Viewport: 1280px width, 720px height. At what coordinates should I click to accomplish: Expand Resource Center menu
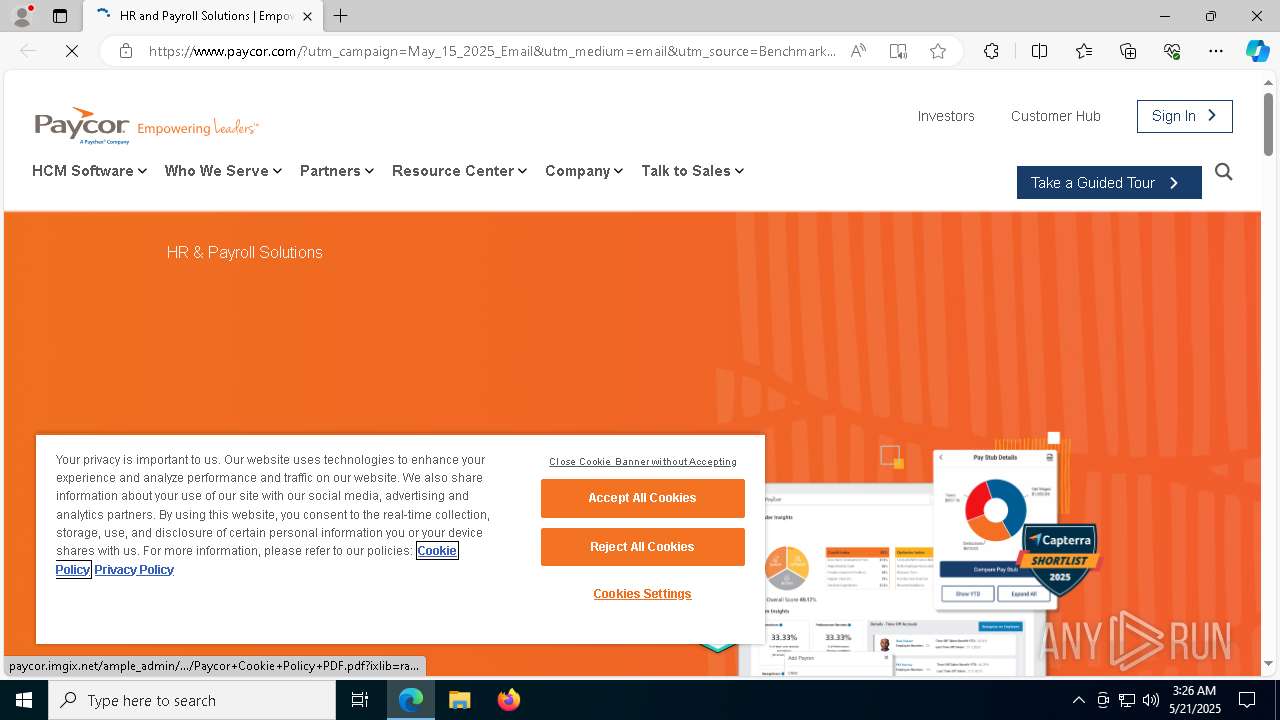pyautogui.click(x=459, y=171)
